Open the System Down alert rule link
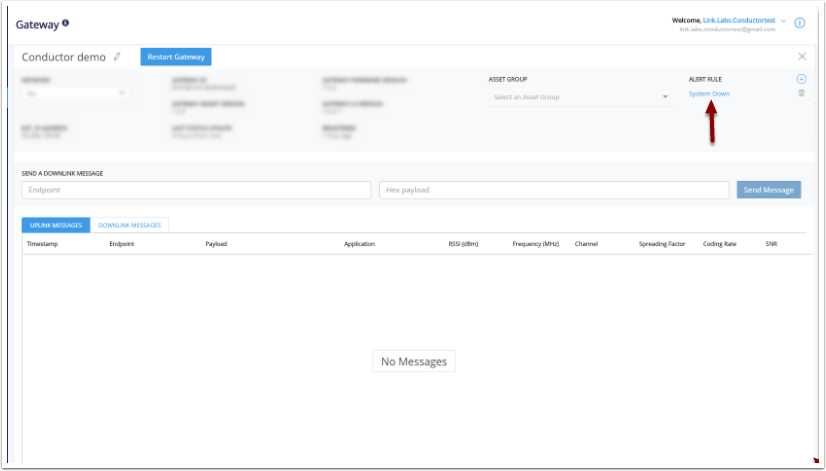 [x=709, y=94]
